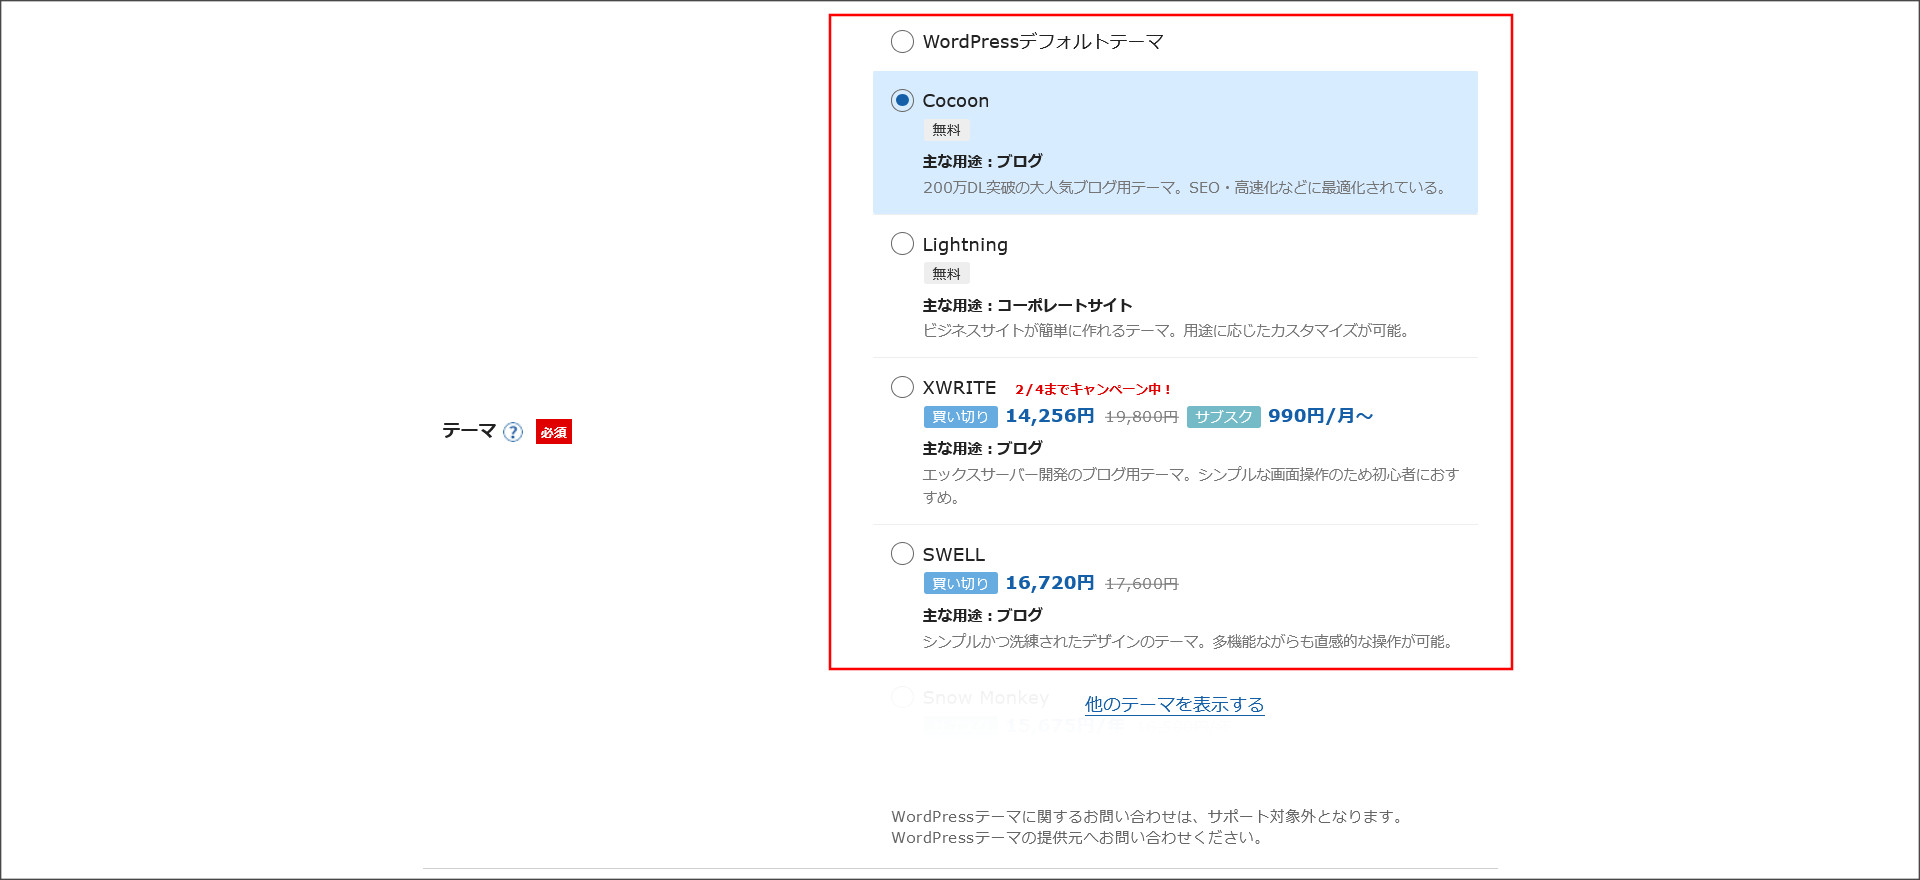Select the Cocoon theme radio button
Image resolution: width=1920 pixels, height=880 pixels.
pyautogui.click(x=902, y=100)
